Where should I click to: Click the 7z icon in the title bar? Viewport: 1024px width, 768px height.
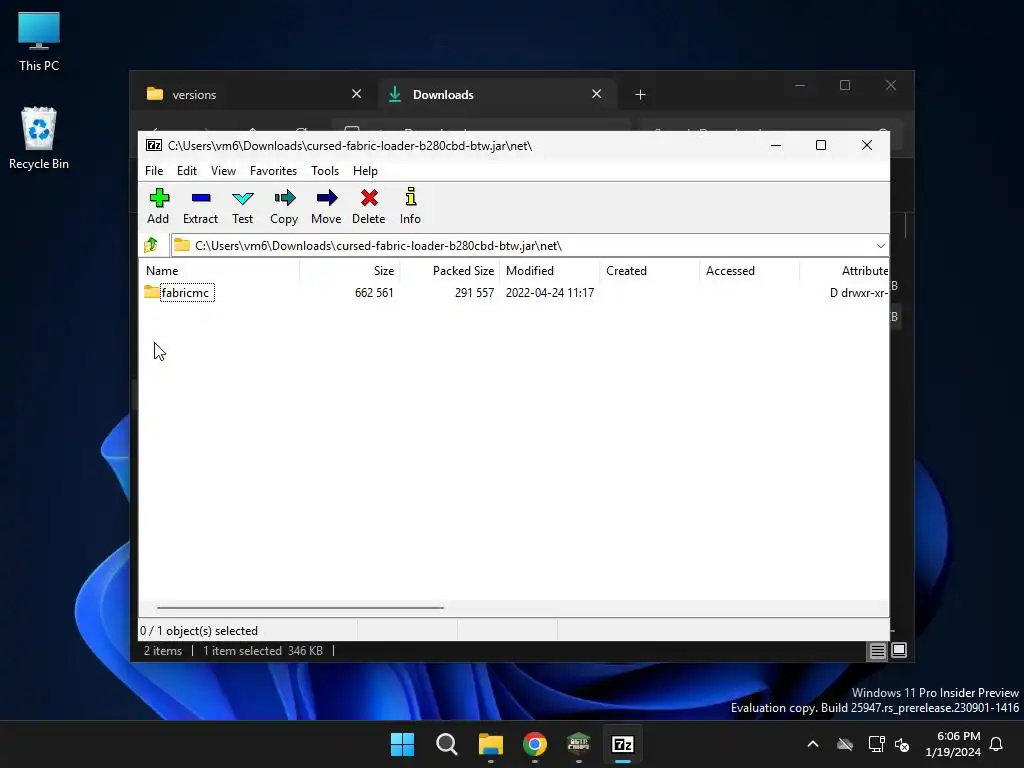pos(154,145)
